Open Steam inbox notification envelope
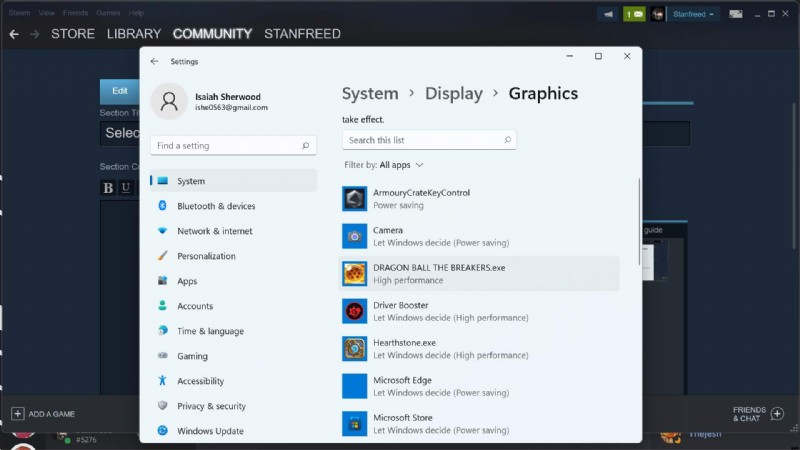Screen dimensions: 800x450 pos(634,14)
